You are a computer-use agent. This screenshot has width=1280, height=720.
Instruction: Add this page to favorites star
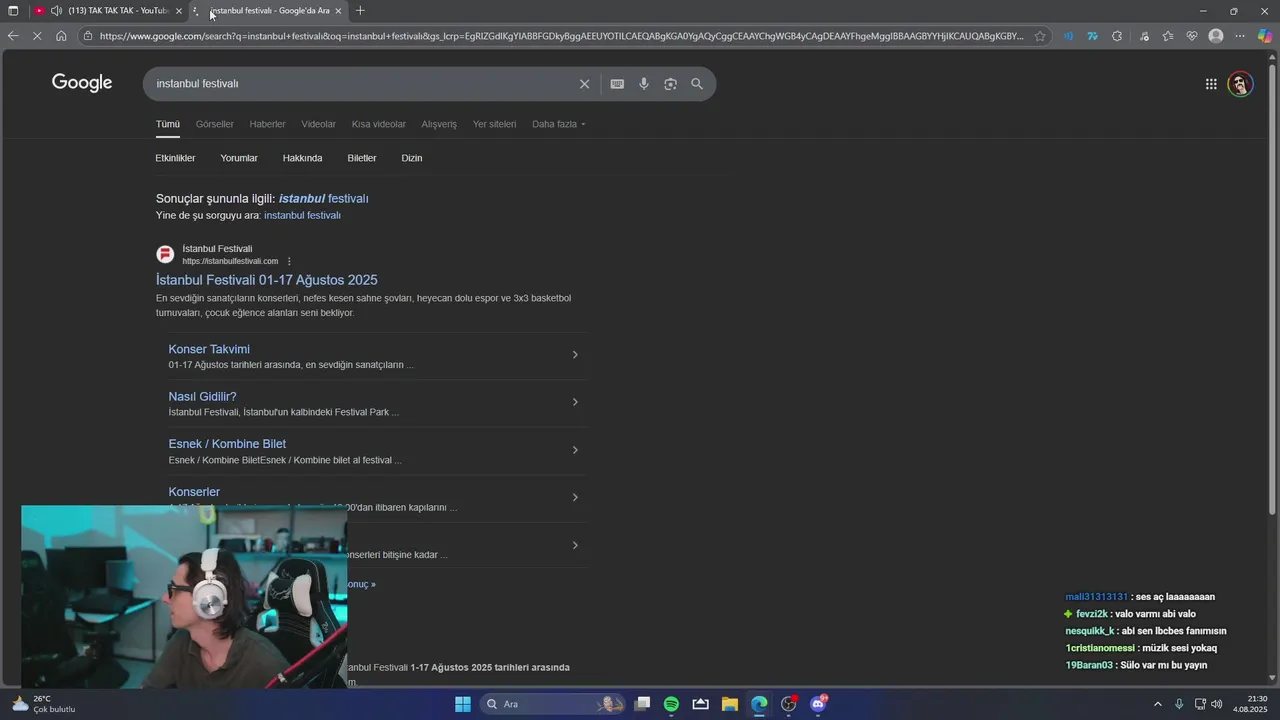point(1040,36)
